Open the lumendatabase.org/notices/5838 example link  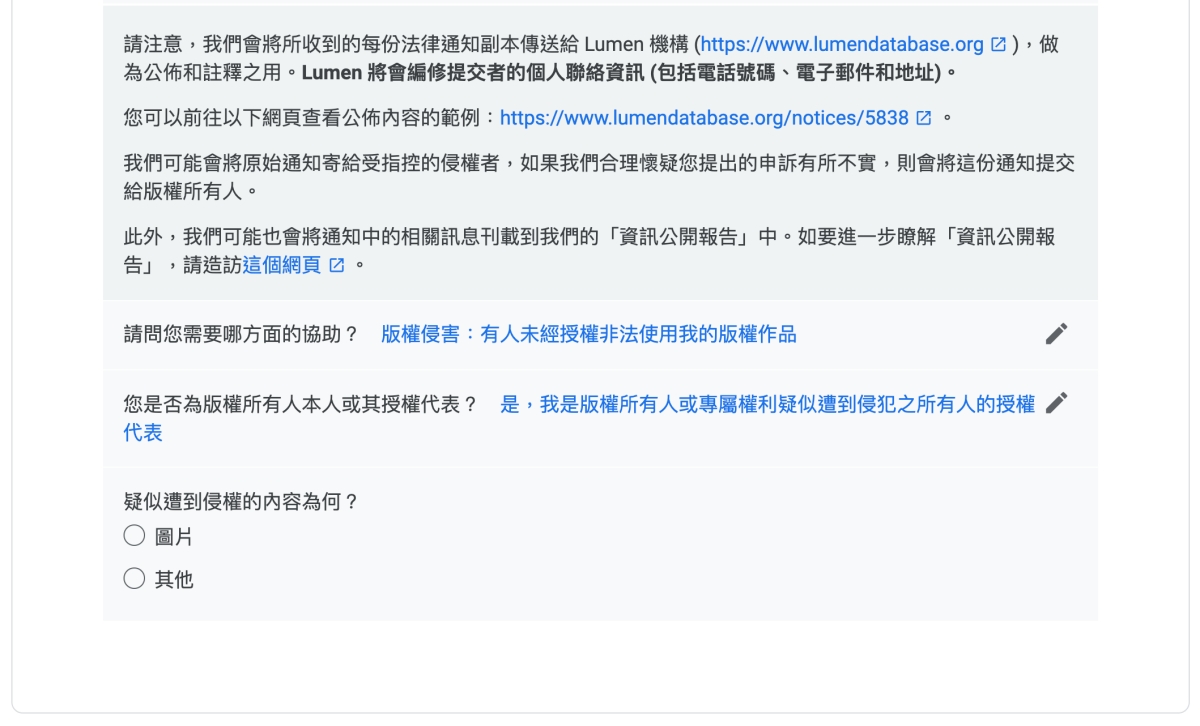(x=704, y=118)
